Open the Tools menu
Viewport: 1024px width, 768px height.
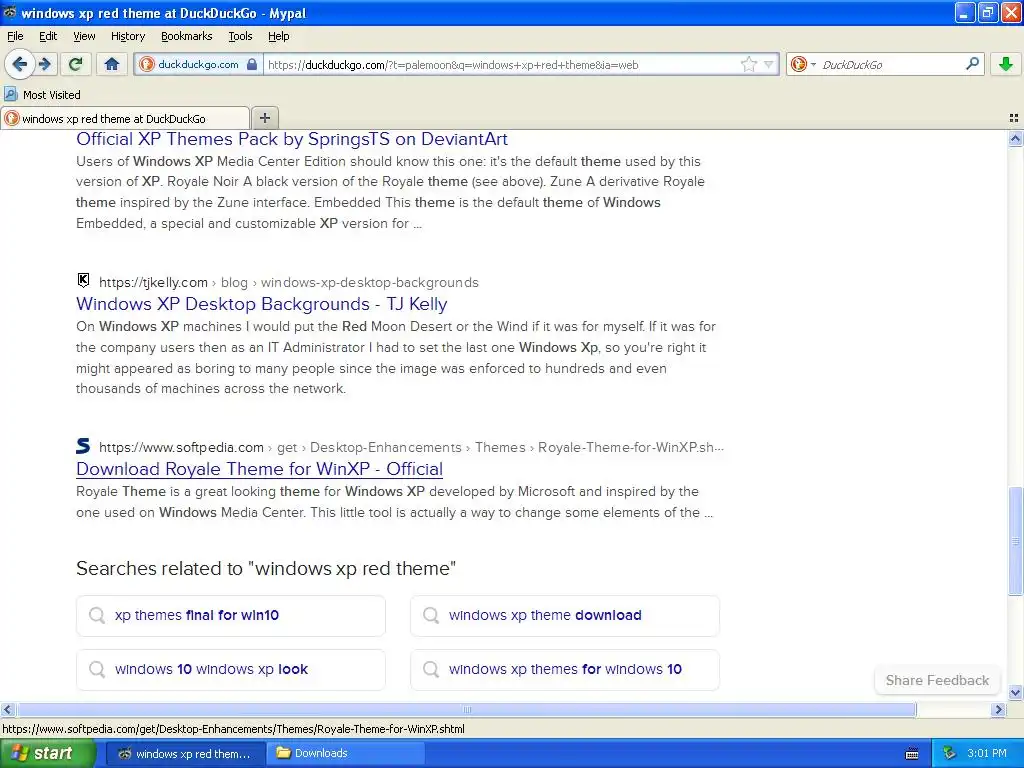point(240,36)
